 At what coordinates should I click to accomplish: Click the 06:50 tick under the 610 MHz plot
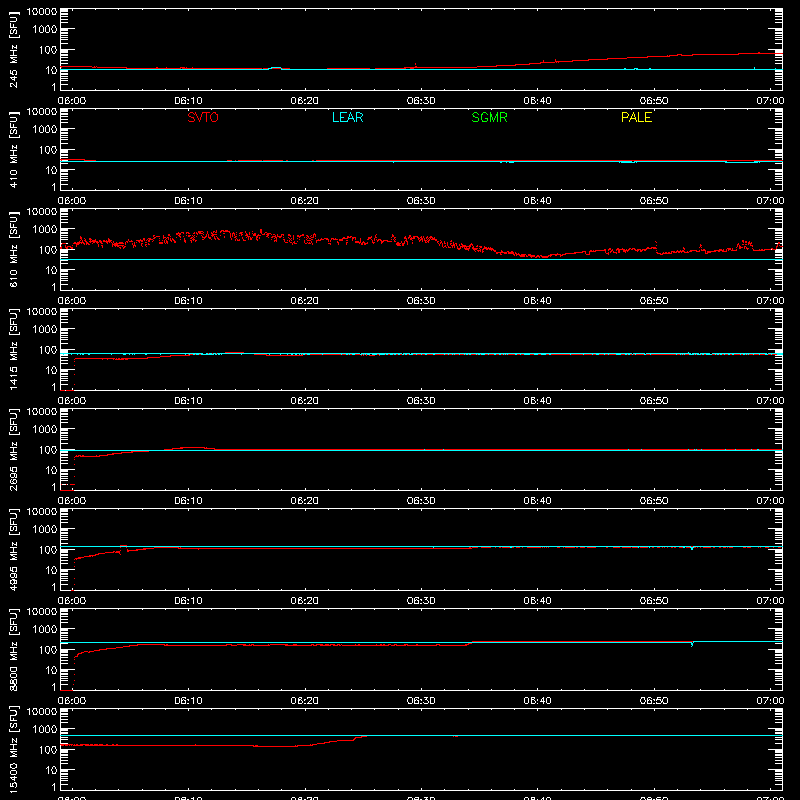[654, 301]
